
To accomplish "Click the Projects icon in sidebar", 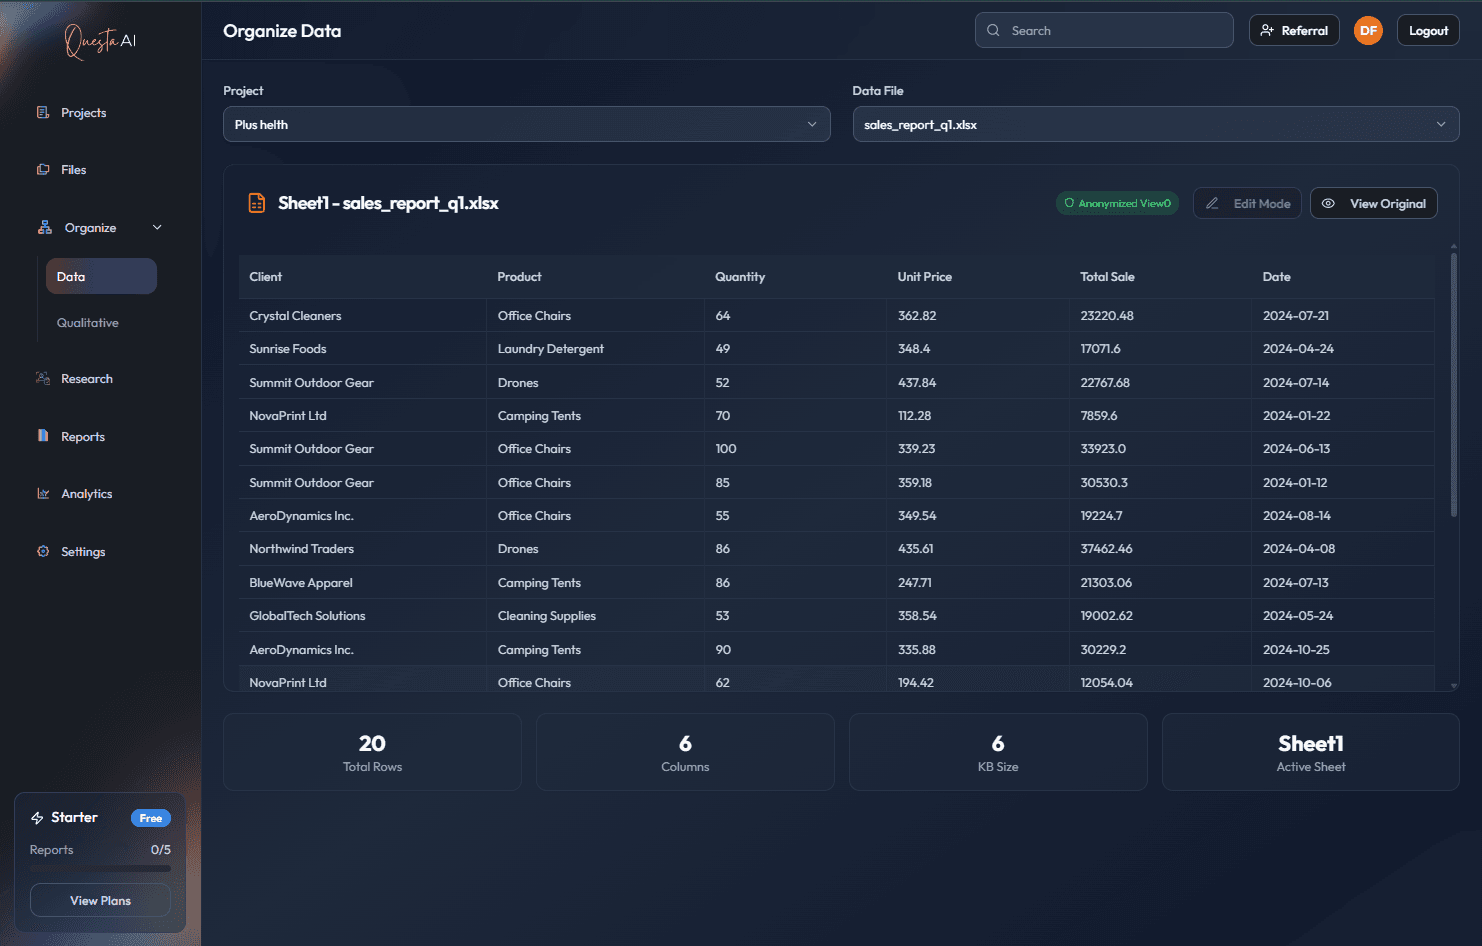I will (43, 113).
